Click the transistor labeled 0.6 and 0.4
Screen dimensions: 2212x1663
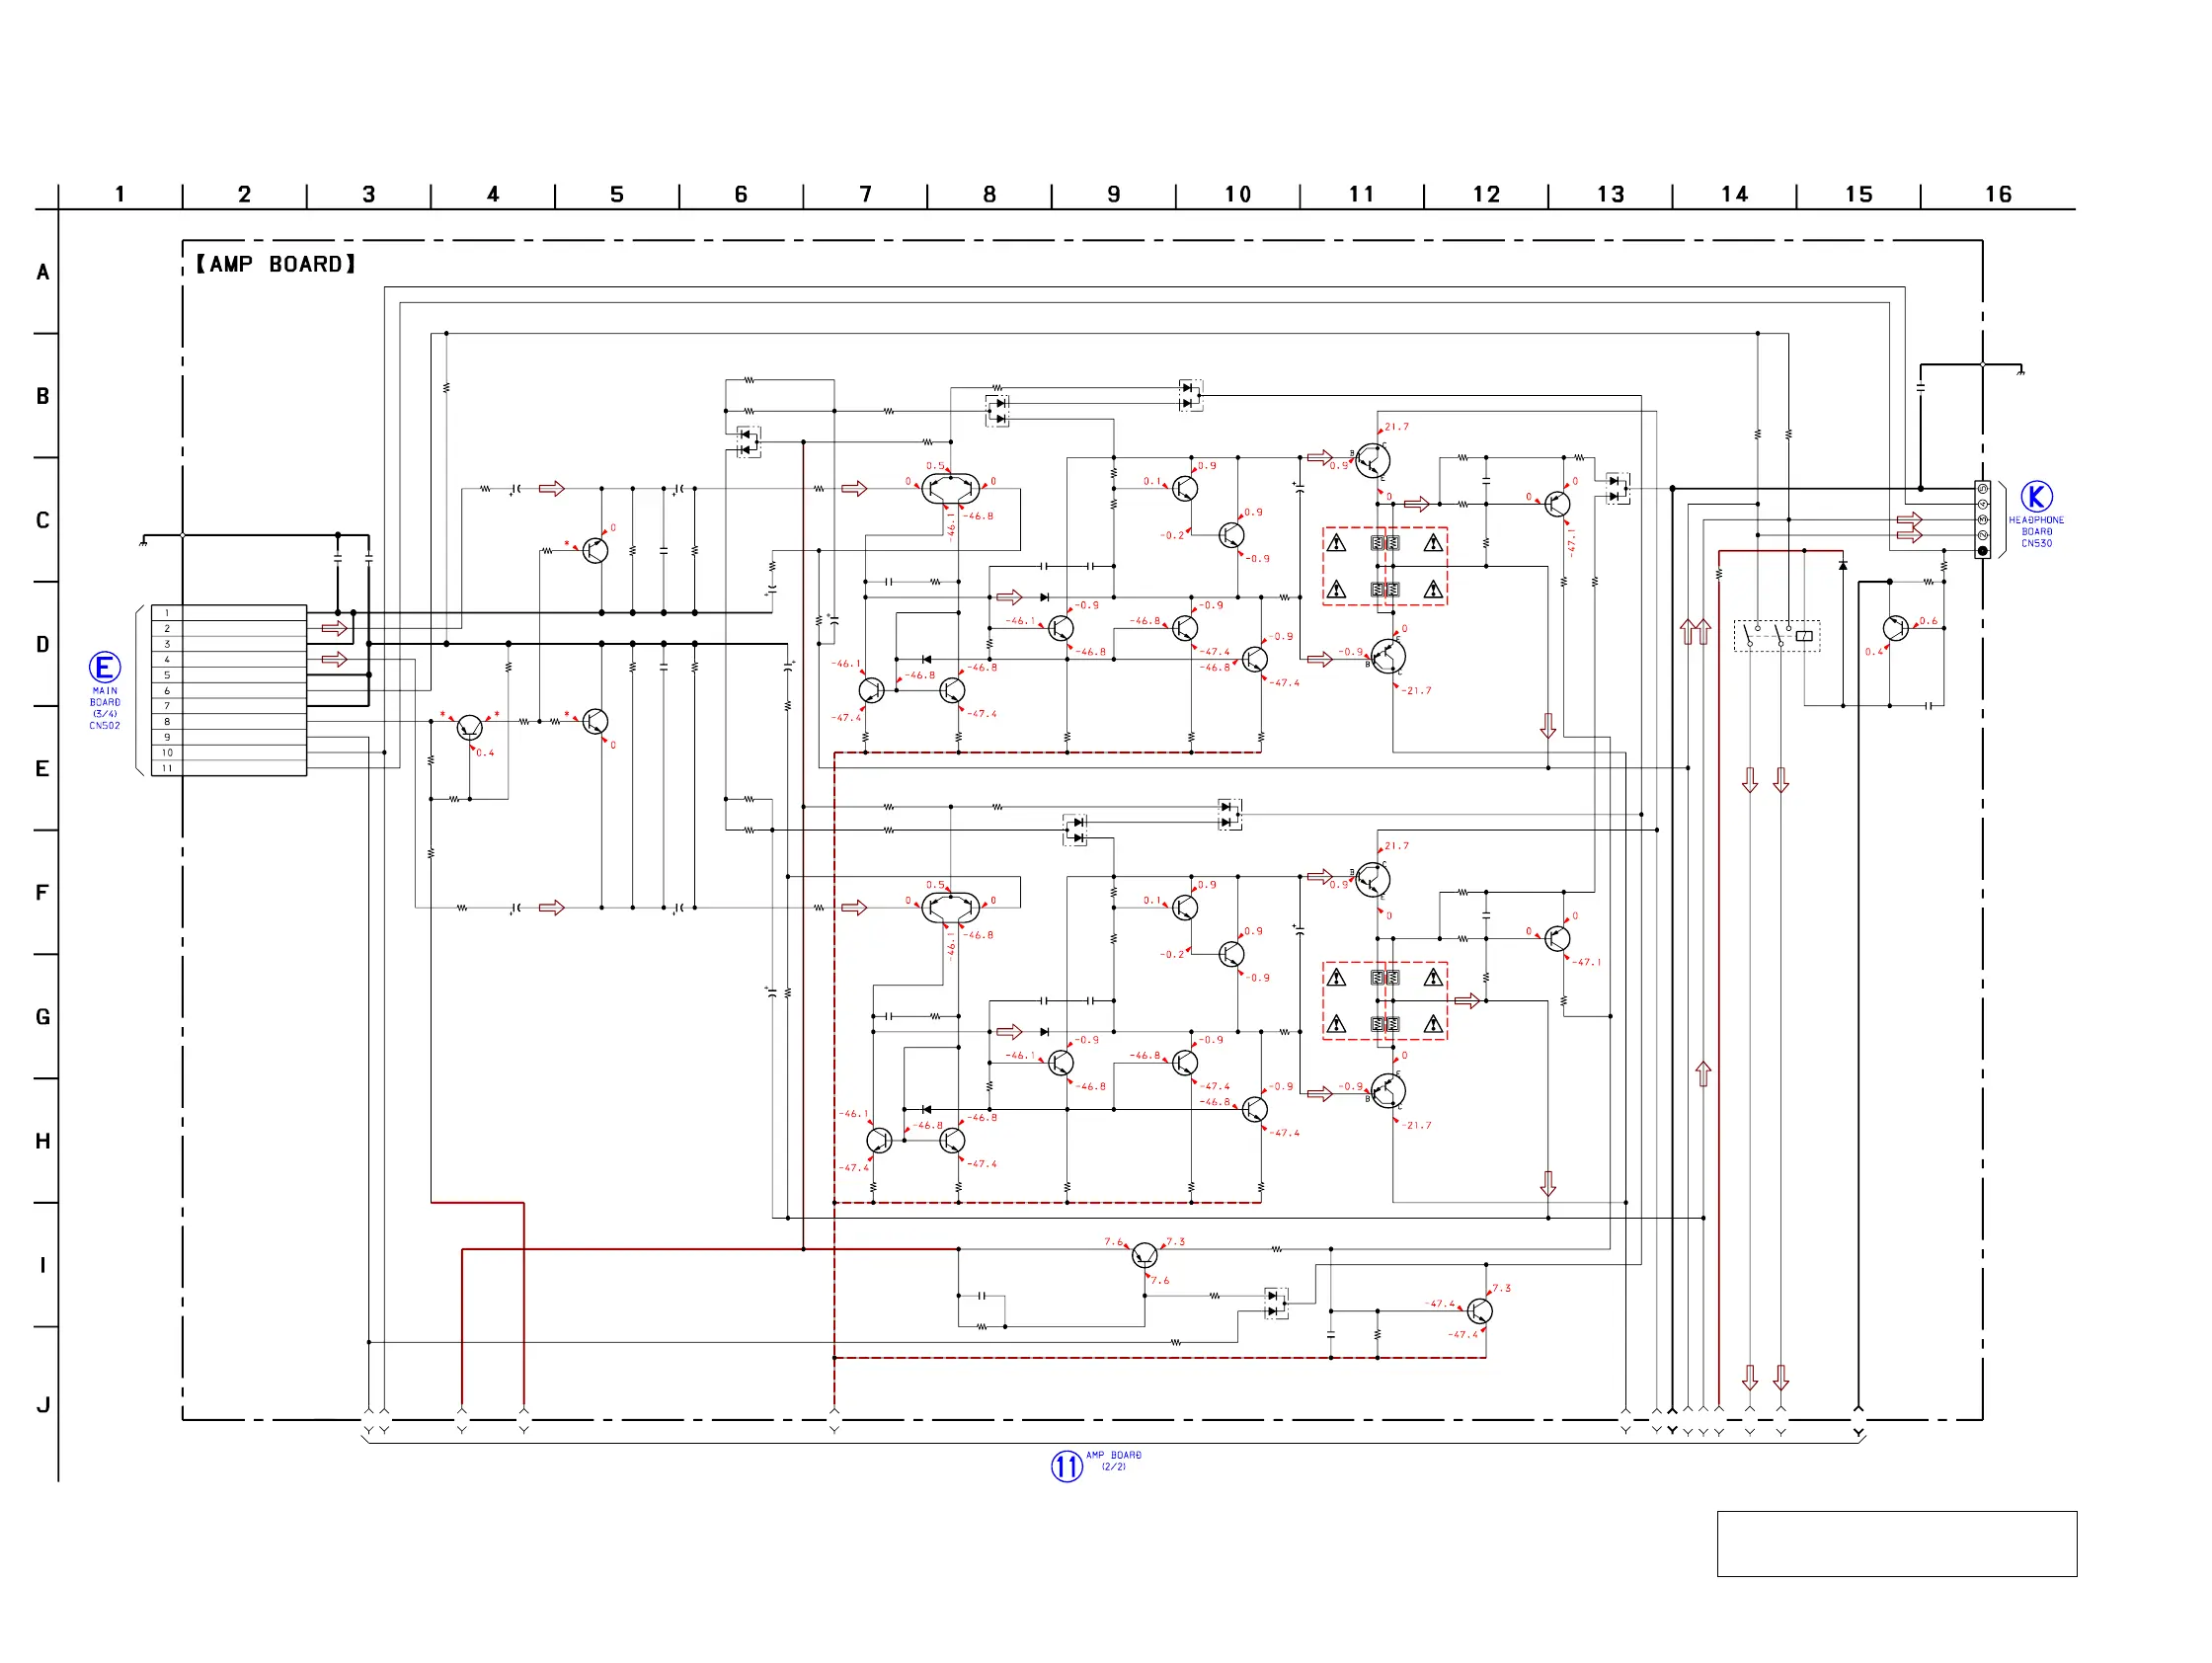tap(1895, 629)
